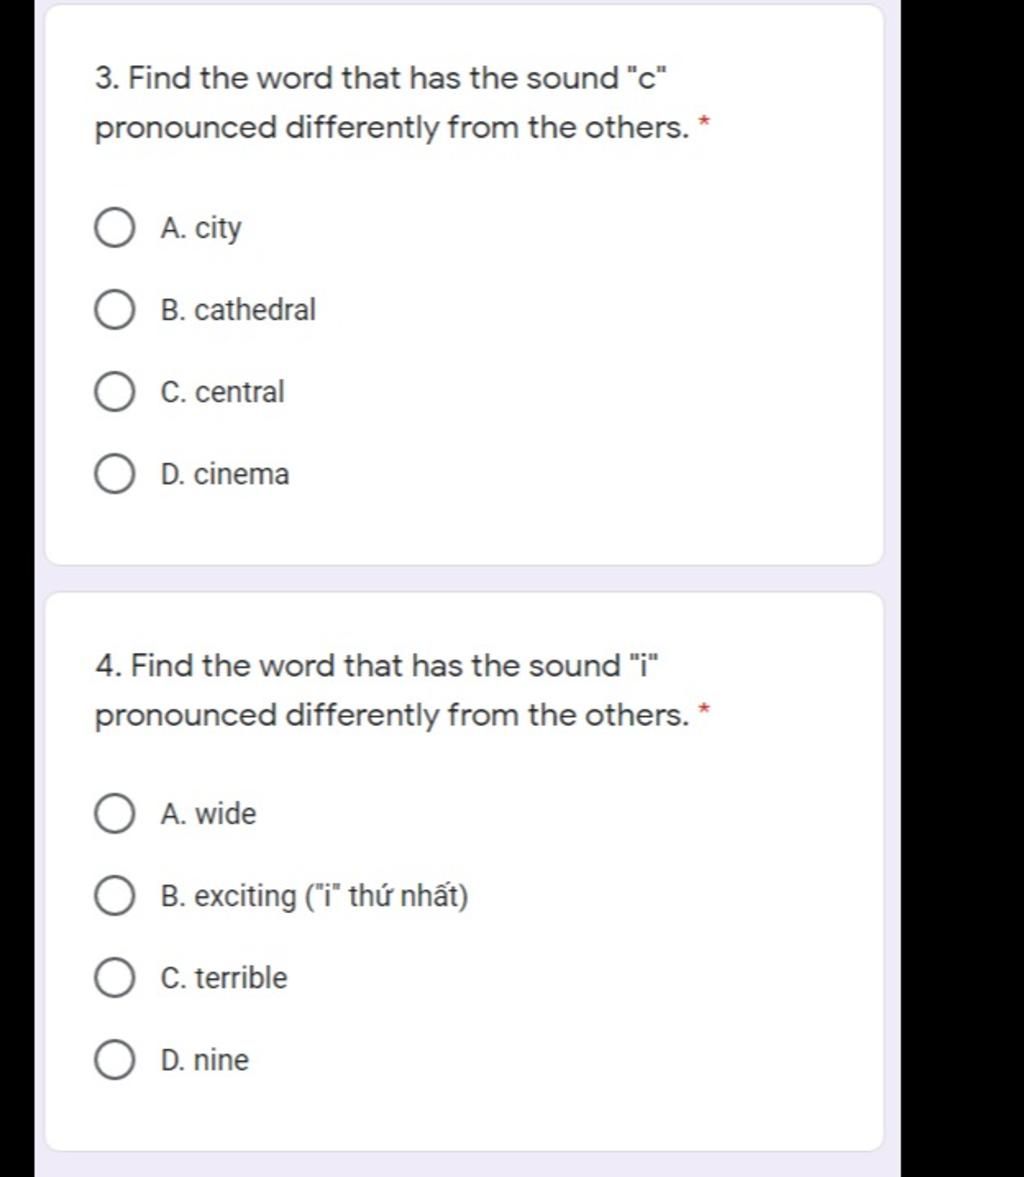
Task: Choose the B. cathedral radio option
Action: coord(115,310)
